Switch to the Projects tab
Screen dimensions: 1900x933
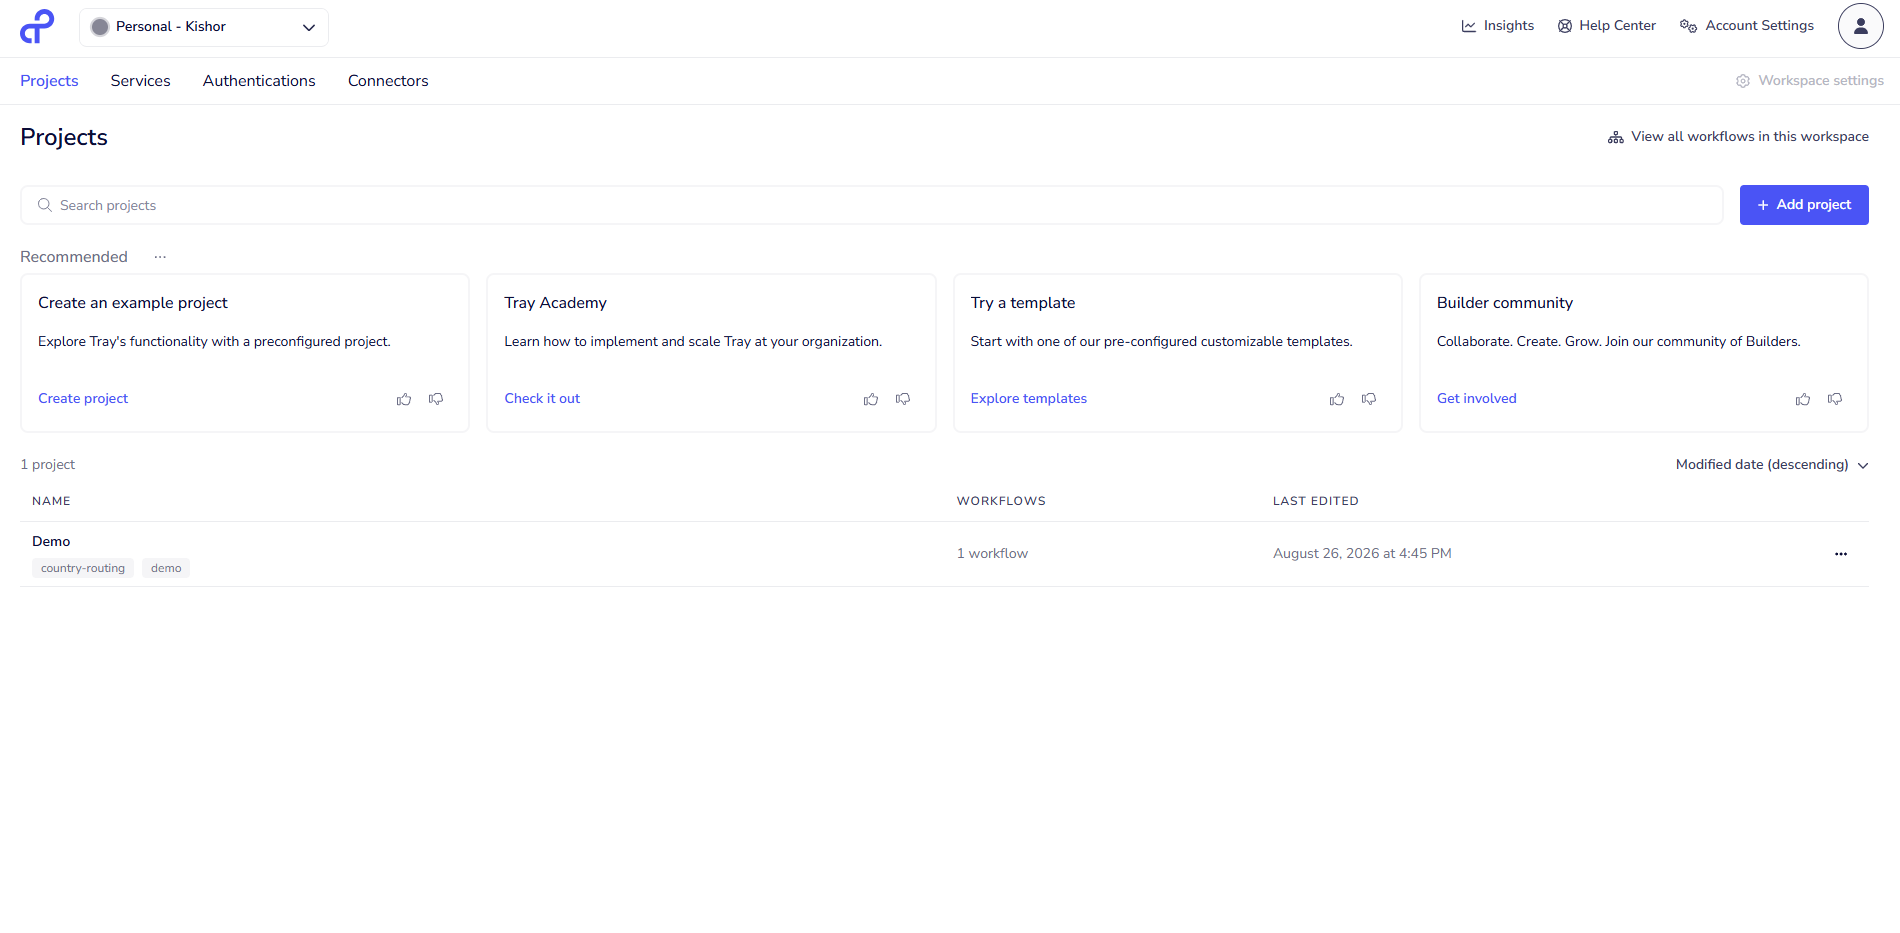49,81
